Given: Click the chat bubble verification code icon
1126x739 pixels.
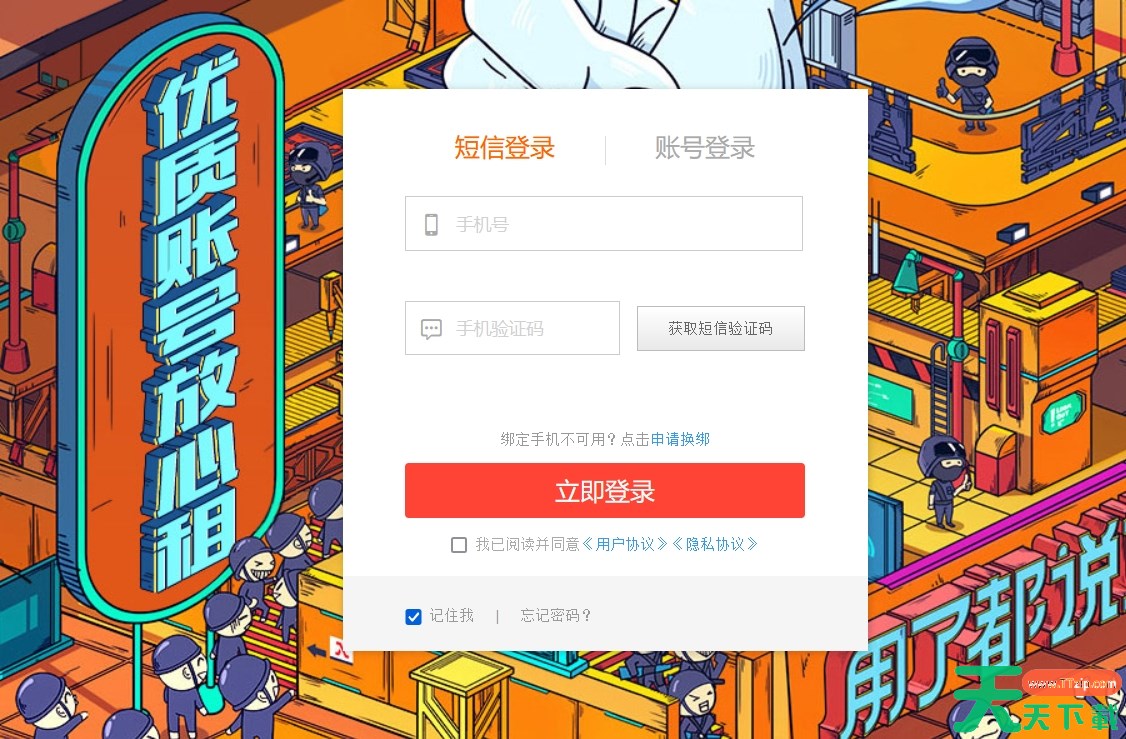Looking at the screenshot, I should tap(431, 329).
